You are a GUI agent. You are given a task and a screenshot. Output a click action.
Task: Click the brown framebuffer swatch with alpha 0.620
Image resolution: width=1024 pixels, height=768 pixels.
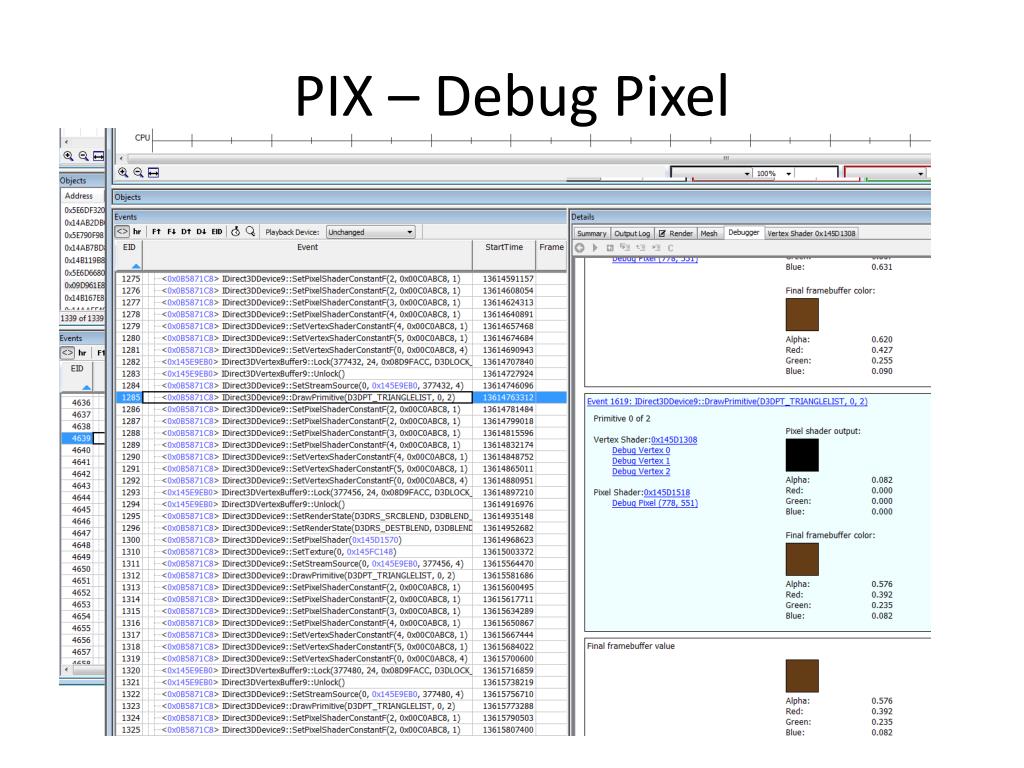tap(802, 315)
